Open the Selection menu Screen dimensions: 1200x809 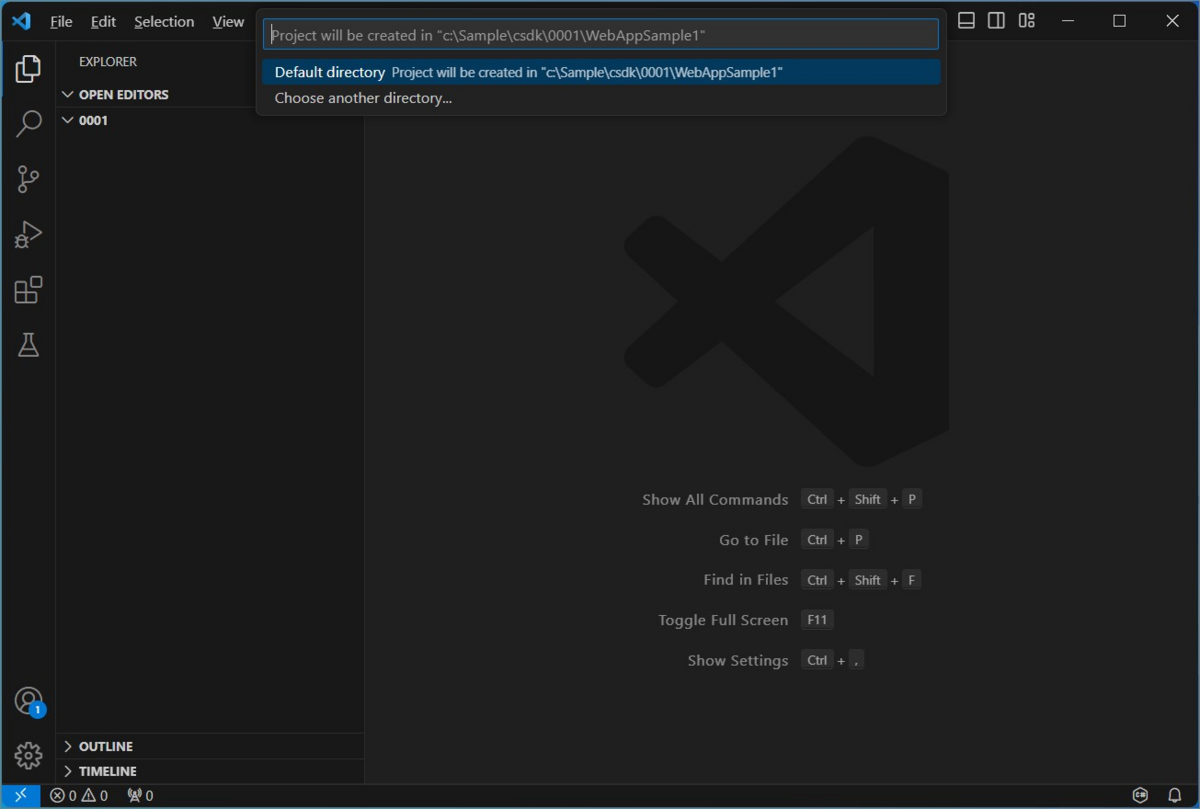pyautogui.click(x=164, y=21)
